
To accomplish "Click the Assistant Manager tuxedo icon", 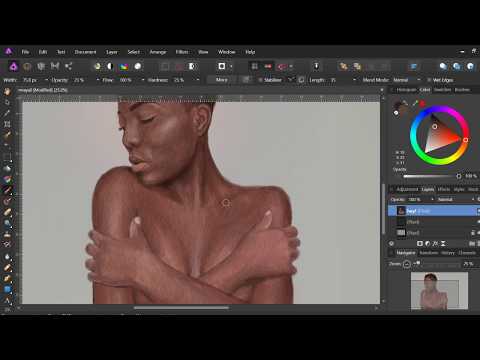I will pyautogui.click(x=316, y=66).
